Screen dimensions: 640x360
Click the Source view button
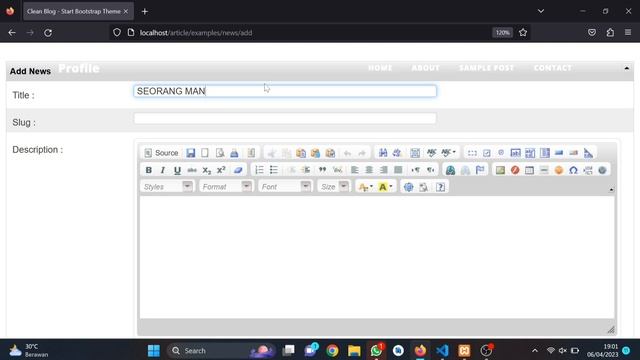[162, 153]
